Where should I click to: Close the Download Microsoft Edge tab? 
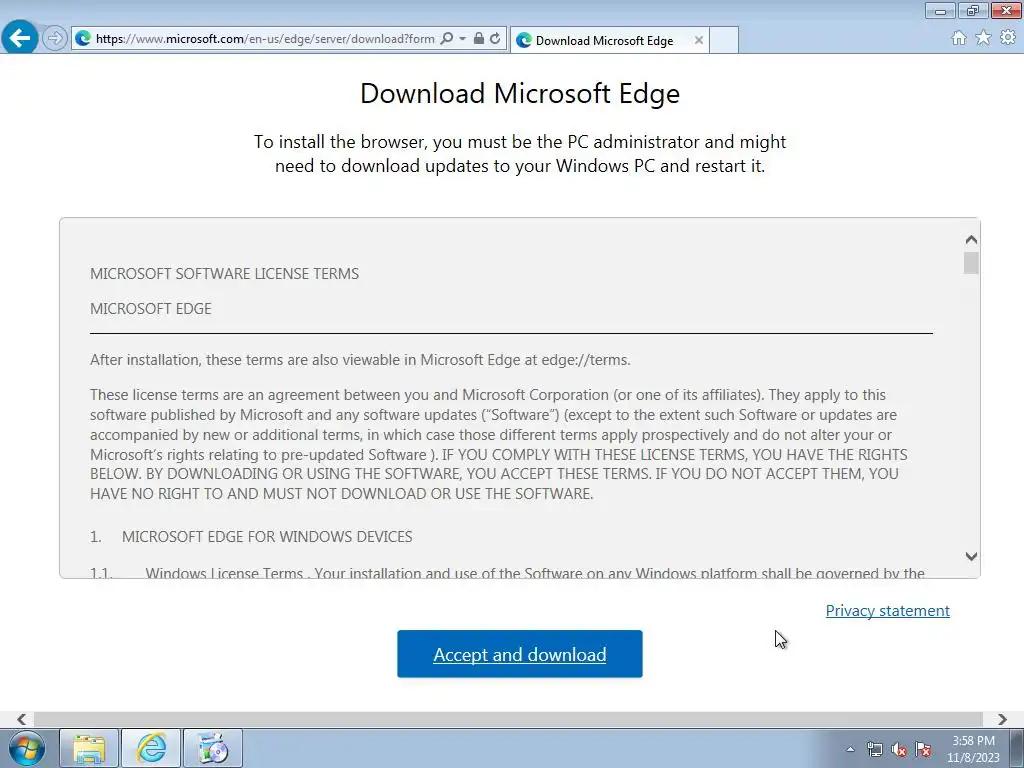pyautogui.click(x=699, y=40)
